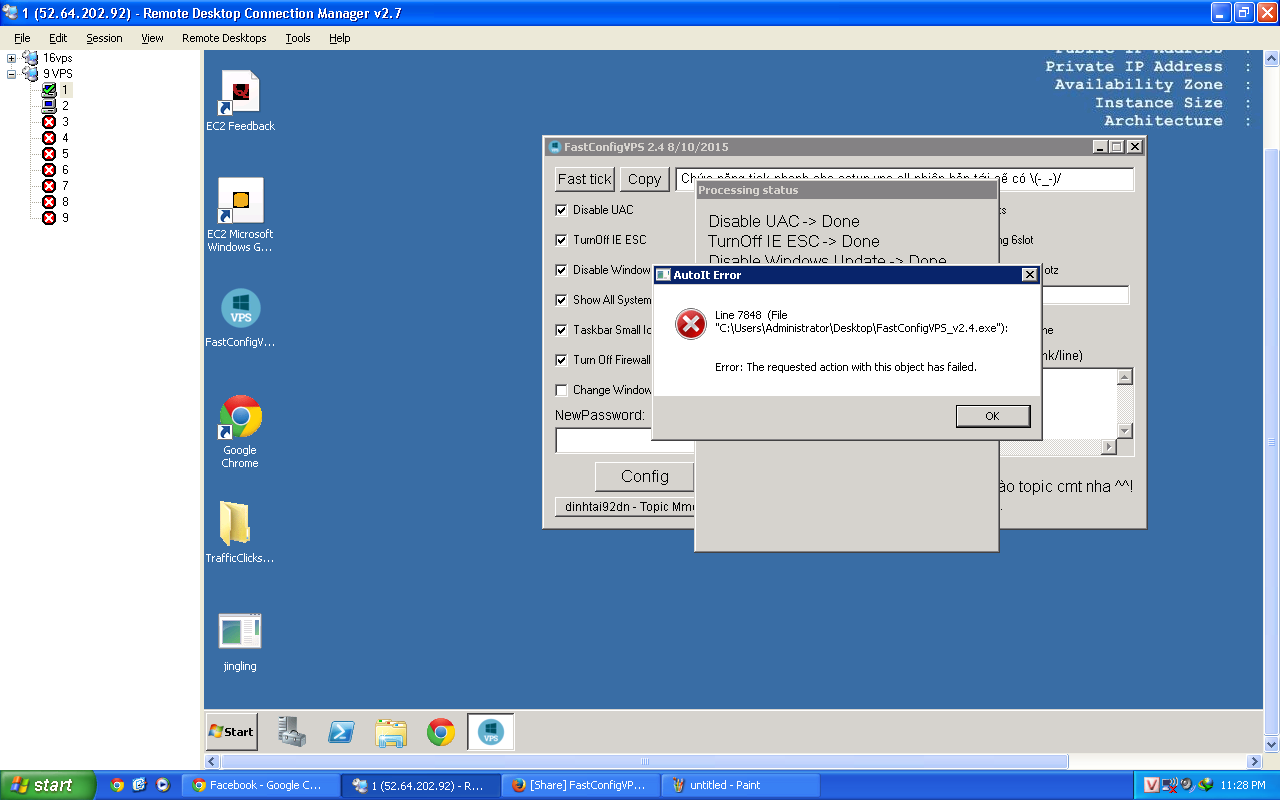This screenshot has height=800, width=1280.
Task: Open the file explorer on the remote taskbar
Action: coord(391,732)
